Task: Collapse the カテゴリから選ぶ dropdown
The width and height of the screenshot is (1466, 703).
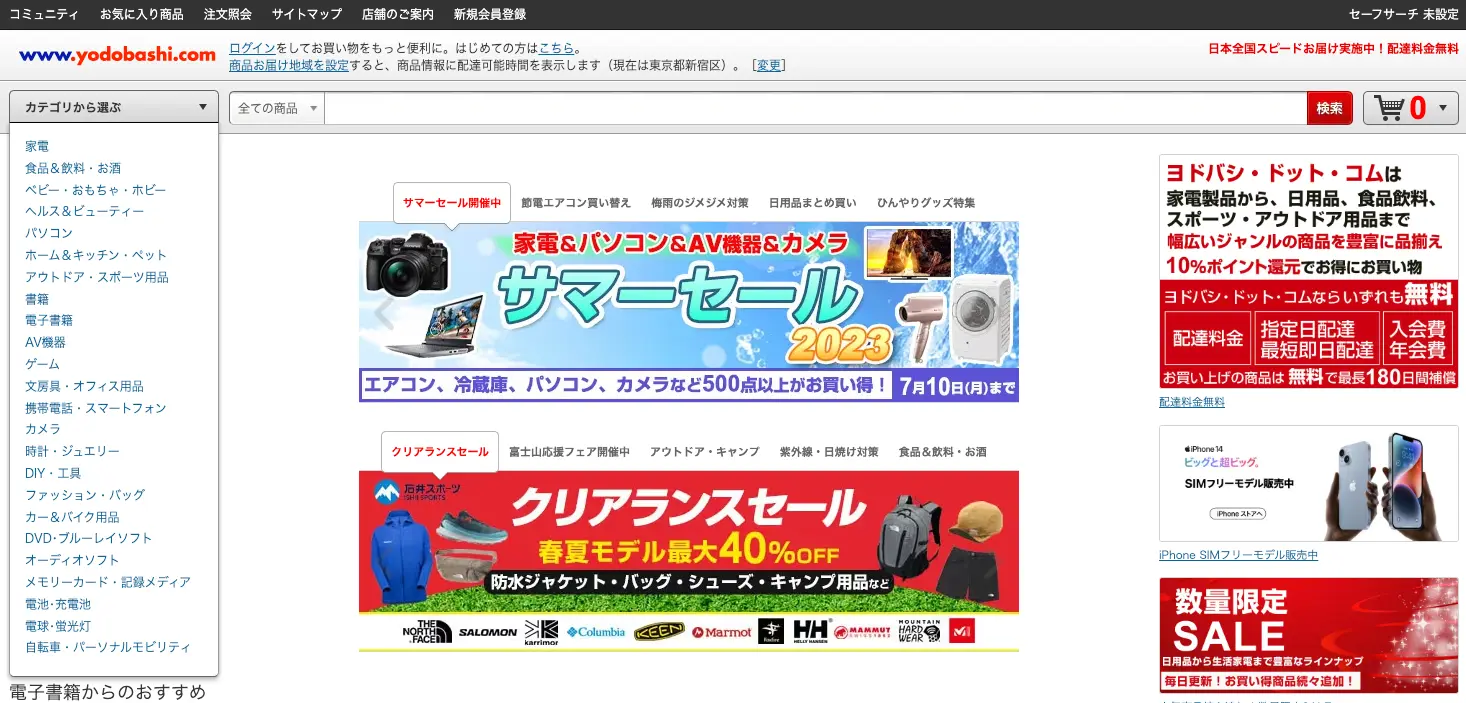Action: 114,107
